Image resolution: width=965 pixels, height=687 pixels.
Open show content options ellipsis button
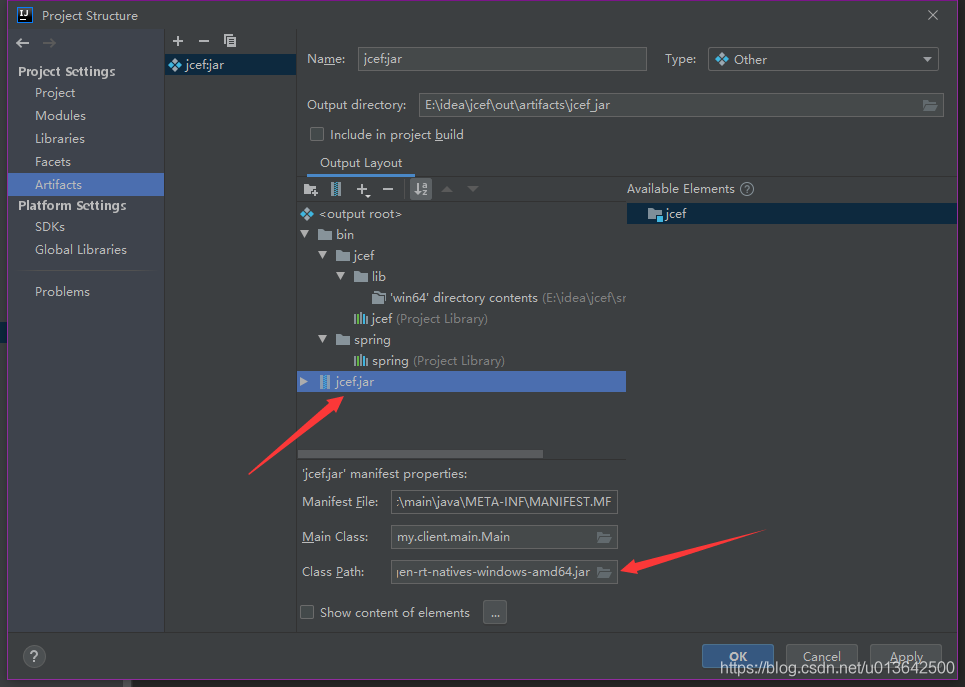(495, 613)
